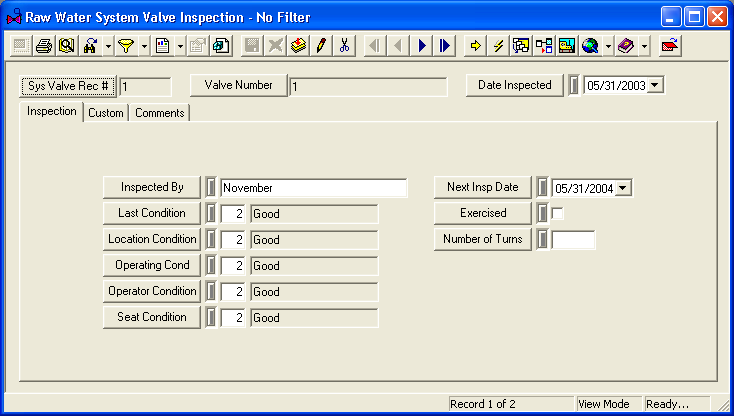Image resolution: width=734 pixels, height=416 pixels.
Task: Go to previous record with greyed arrow
Action: point(398,46)
